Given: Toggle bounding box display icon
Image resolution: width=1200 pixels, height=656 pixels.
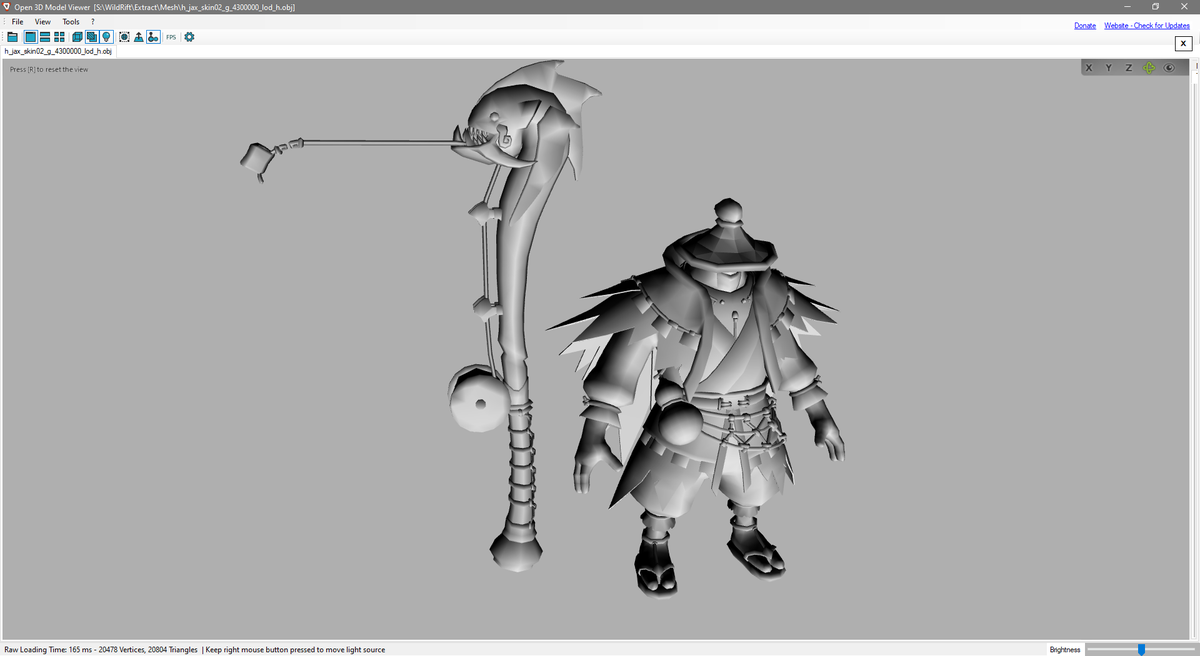Looking at the screenshot, I should coord(124,37).
